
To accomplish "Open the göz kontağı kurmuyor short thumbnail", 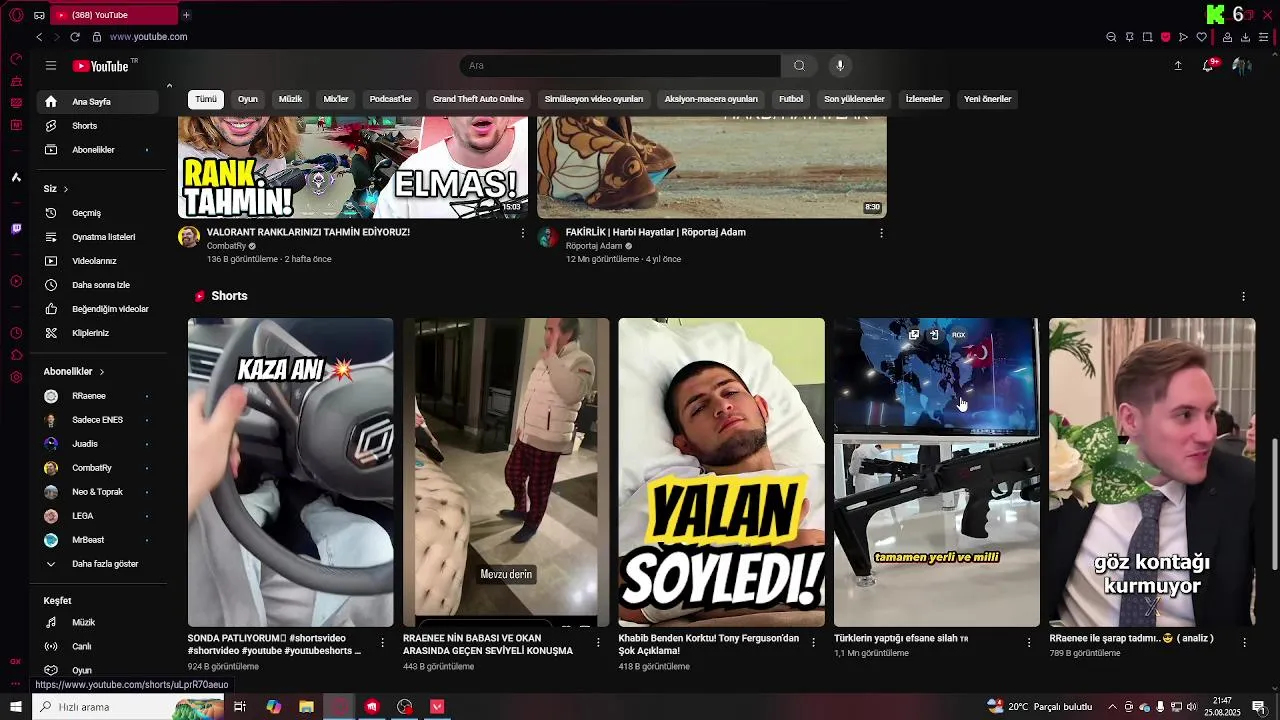I will (x=1152, y=472).
